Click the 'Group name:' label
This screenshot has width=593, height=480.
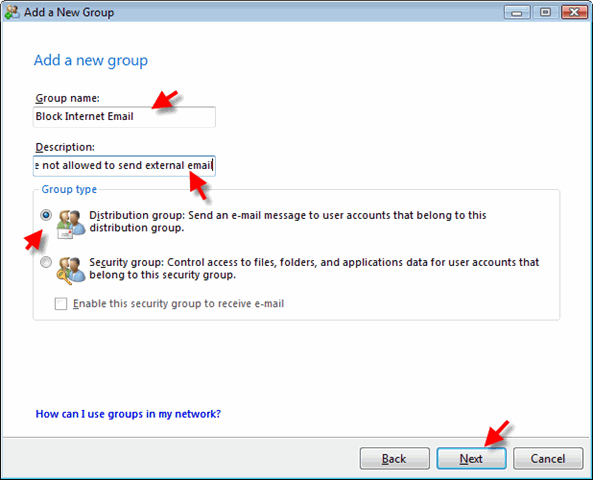tap(67, 98)
